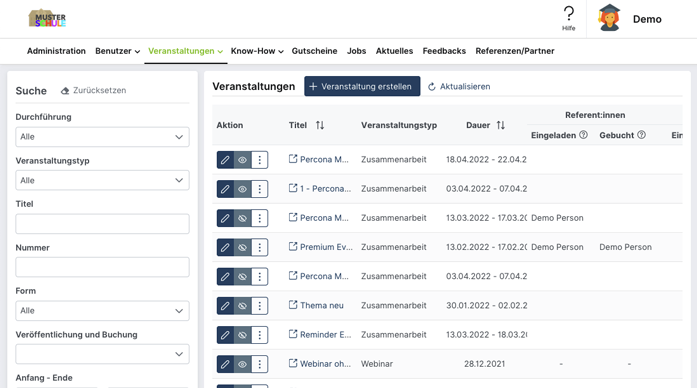
Task: Sort the table by Titel
Action: pos(320,125)
